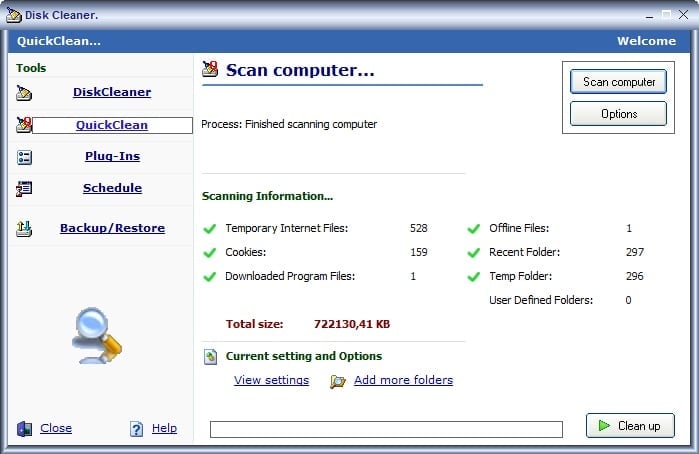Click the Schedule calendar icon

click(x=24, y=189)
